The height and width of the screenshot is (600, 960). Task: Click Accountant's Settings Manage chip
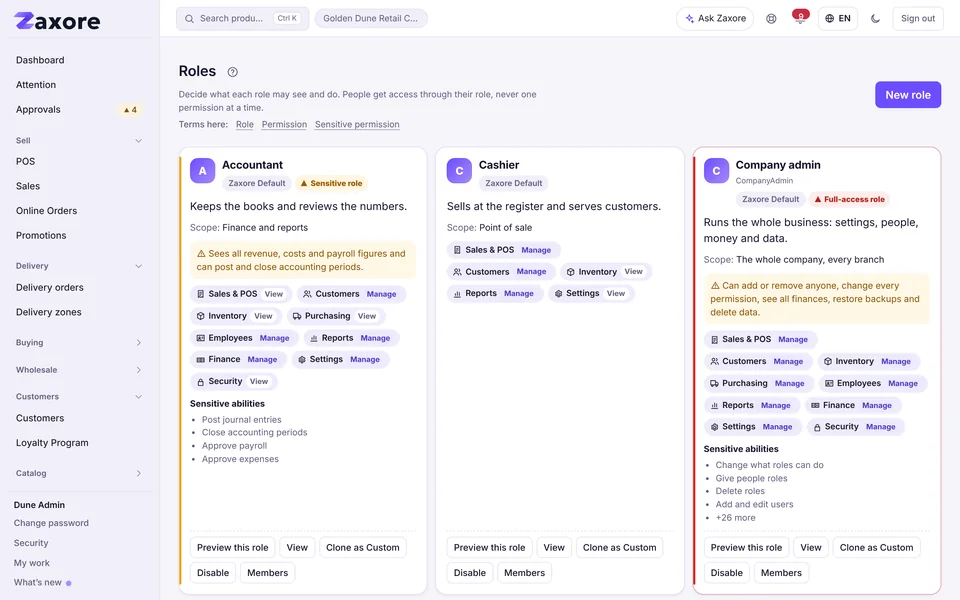point(340,359)
